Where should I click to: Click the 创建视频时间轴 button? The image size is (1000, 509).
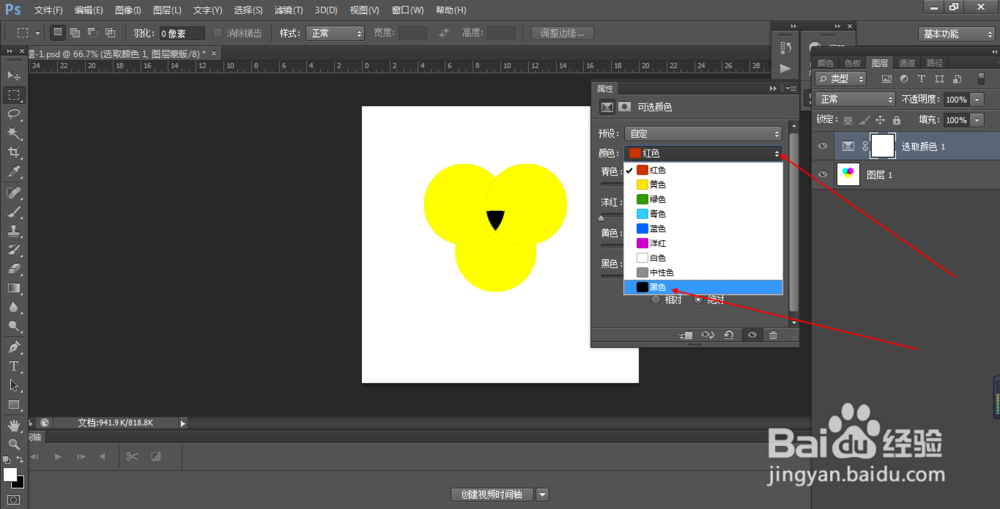pyautogui.click(x=492, y=494)
